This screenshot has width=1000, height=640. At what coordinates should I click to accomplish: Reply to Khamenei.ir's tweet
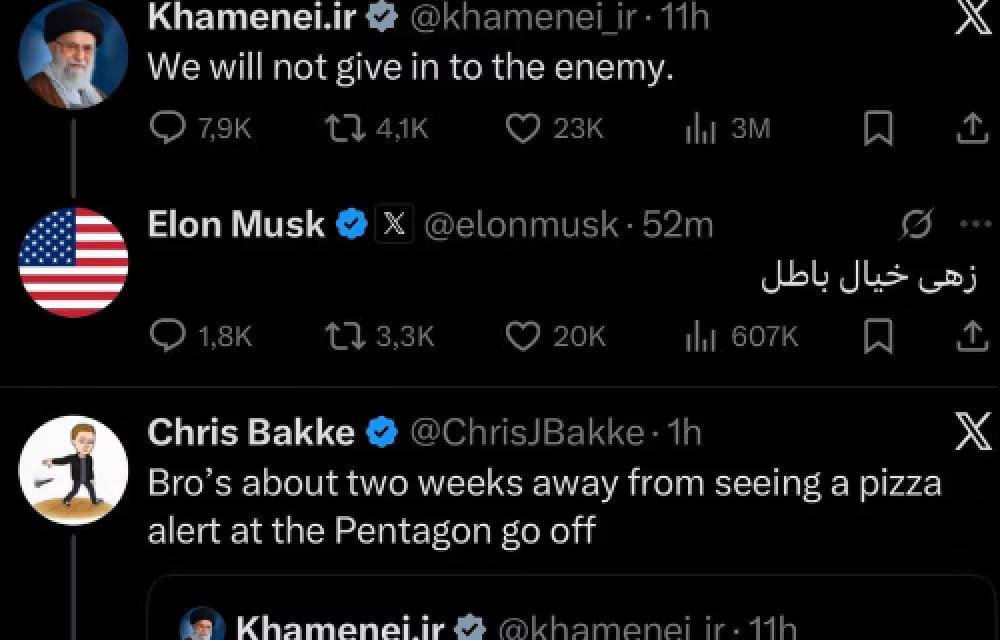point(167,129)
